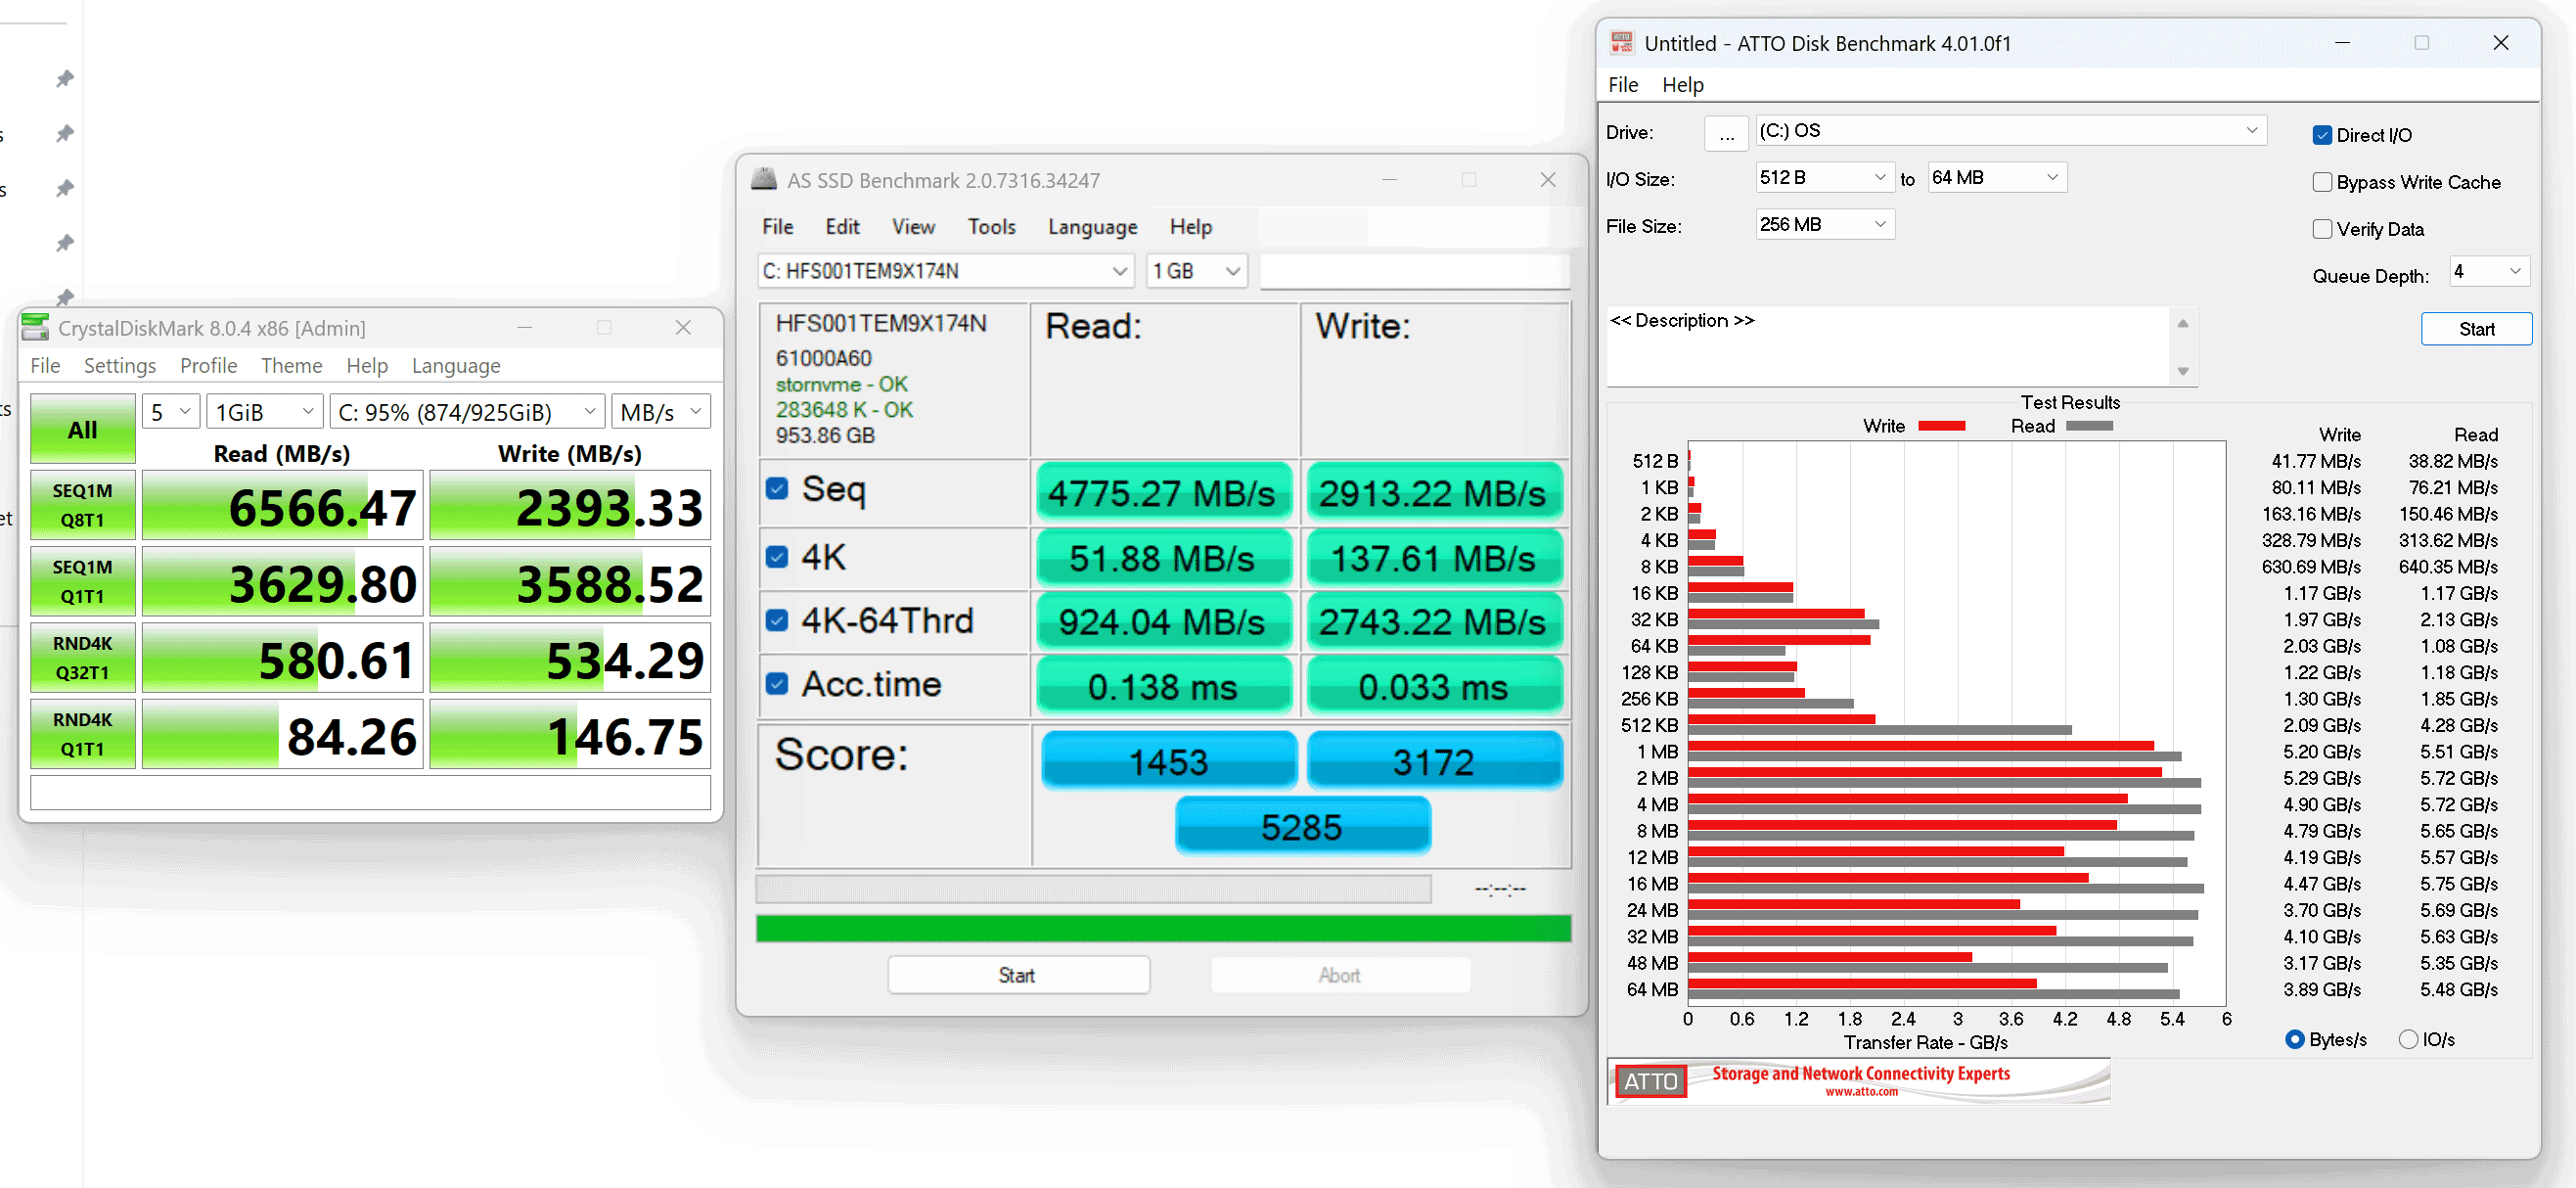Click Description scrollbar down arrow

coord(2183,371)
